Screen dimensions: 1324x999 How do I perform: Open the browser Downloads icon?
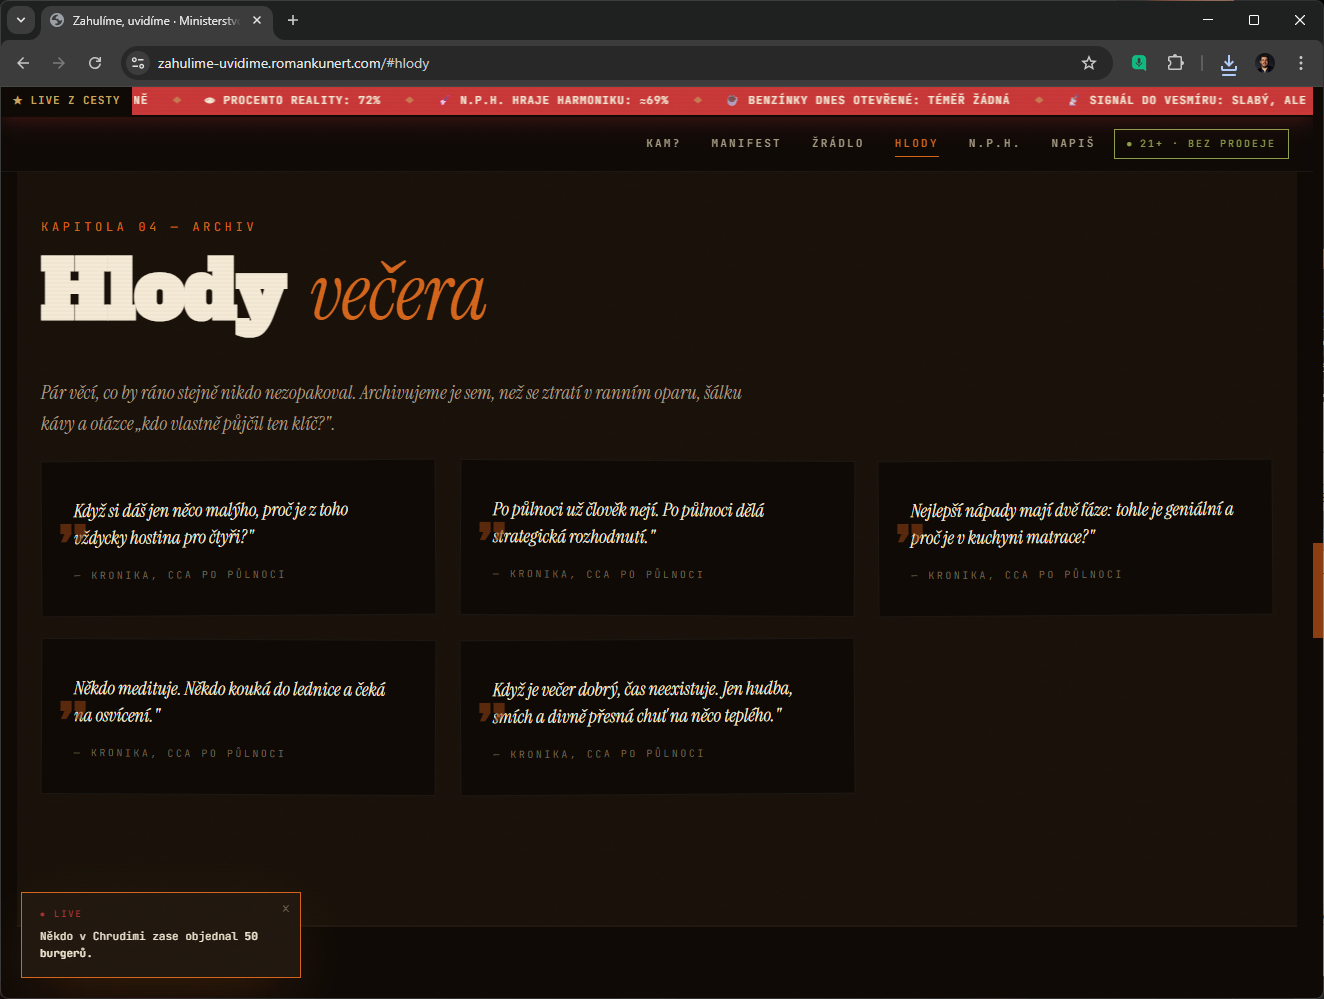[x=1229, y=64]
